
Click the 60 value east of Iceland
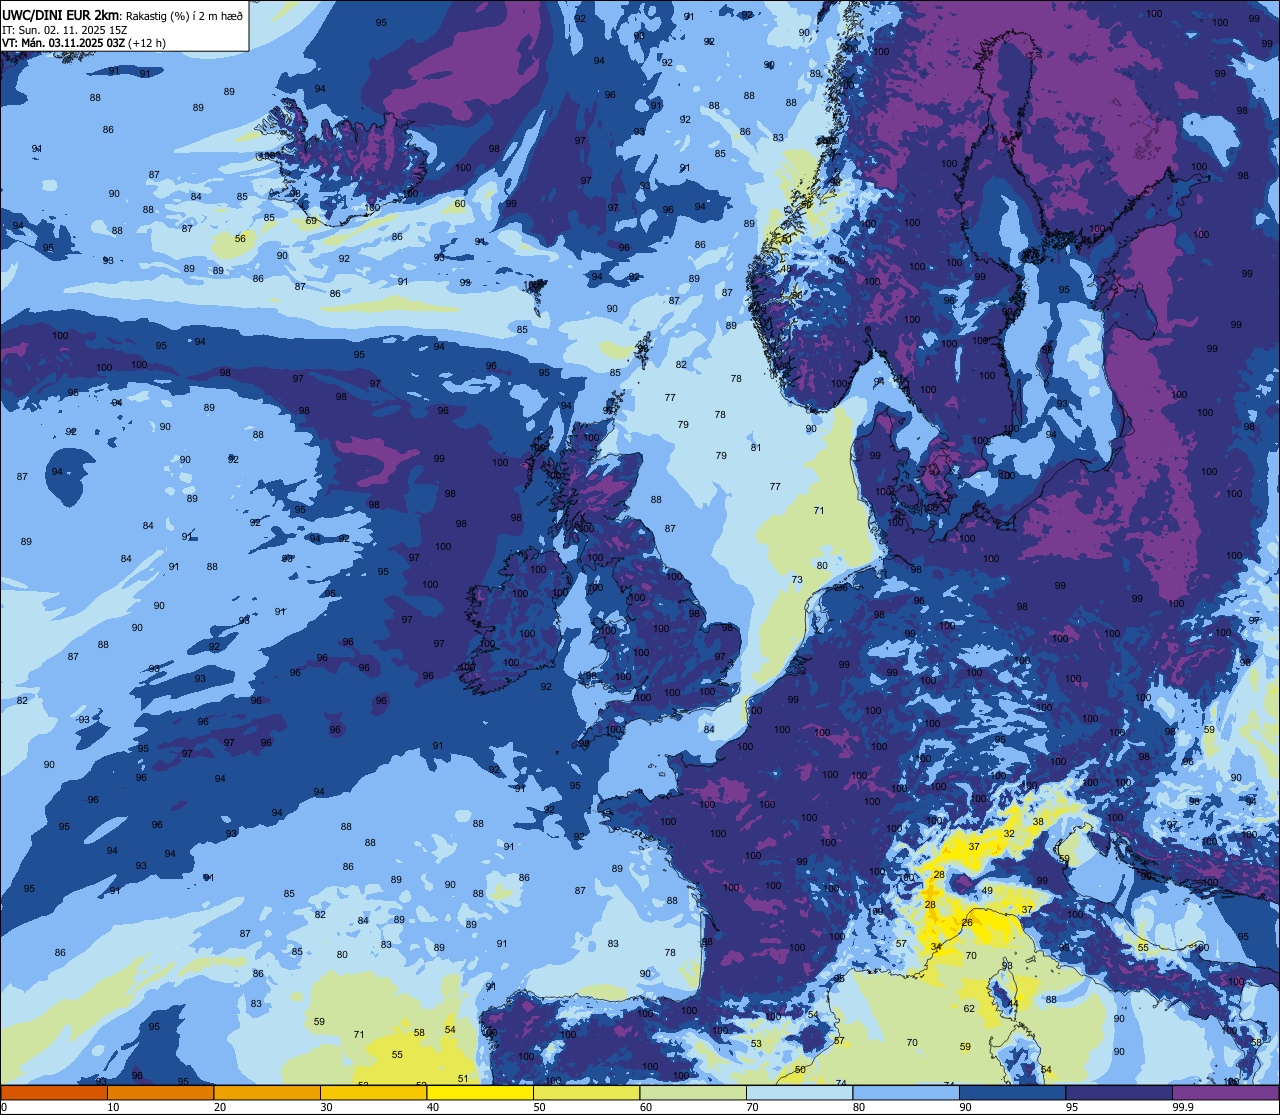(460, 204)
